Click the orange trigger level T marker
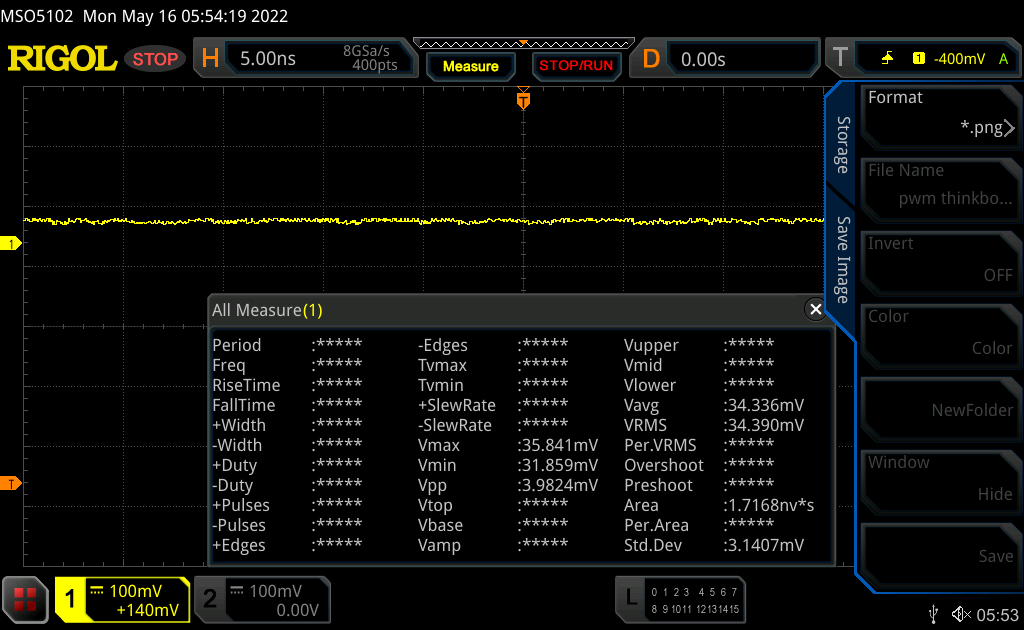Screen dimensions: 1024x630 pyautogui.click(x=12, y=484)
